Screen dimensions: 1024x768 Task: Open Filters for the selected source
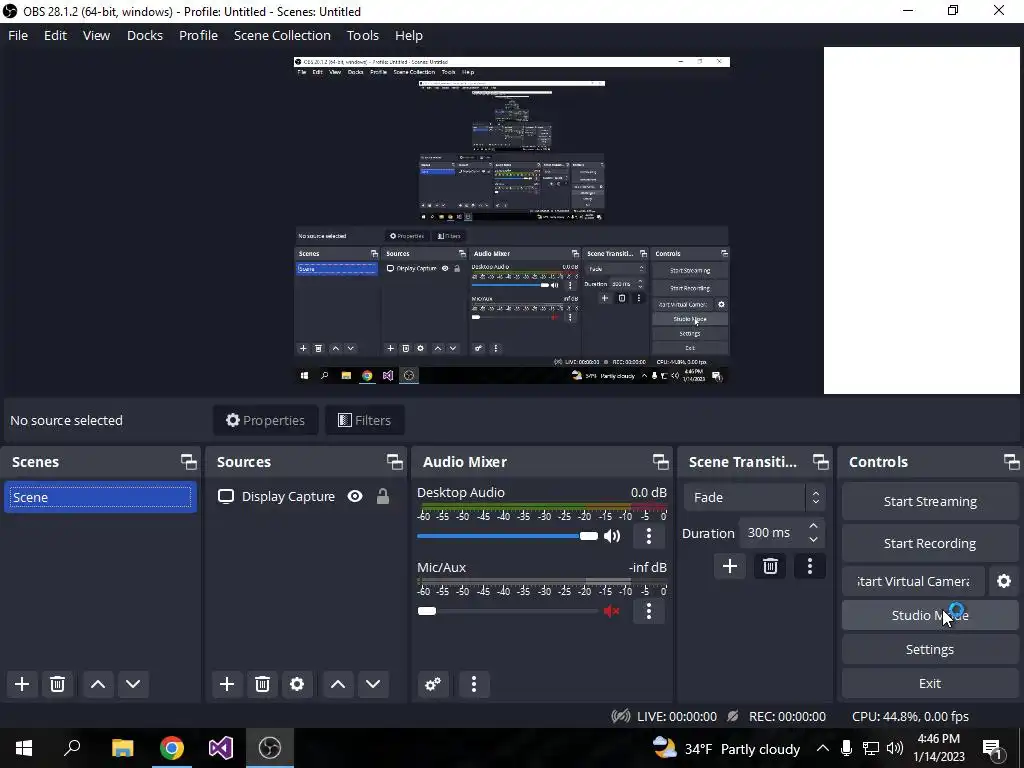coord(364,420)
